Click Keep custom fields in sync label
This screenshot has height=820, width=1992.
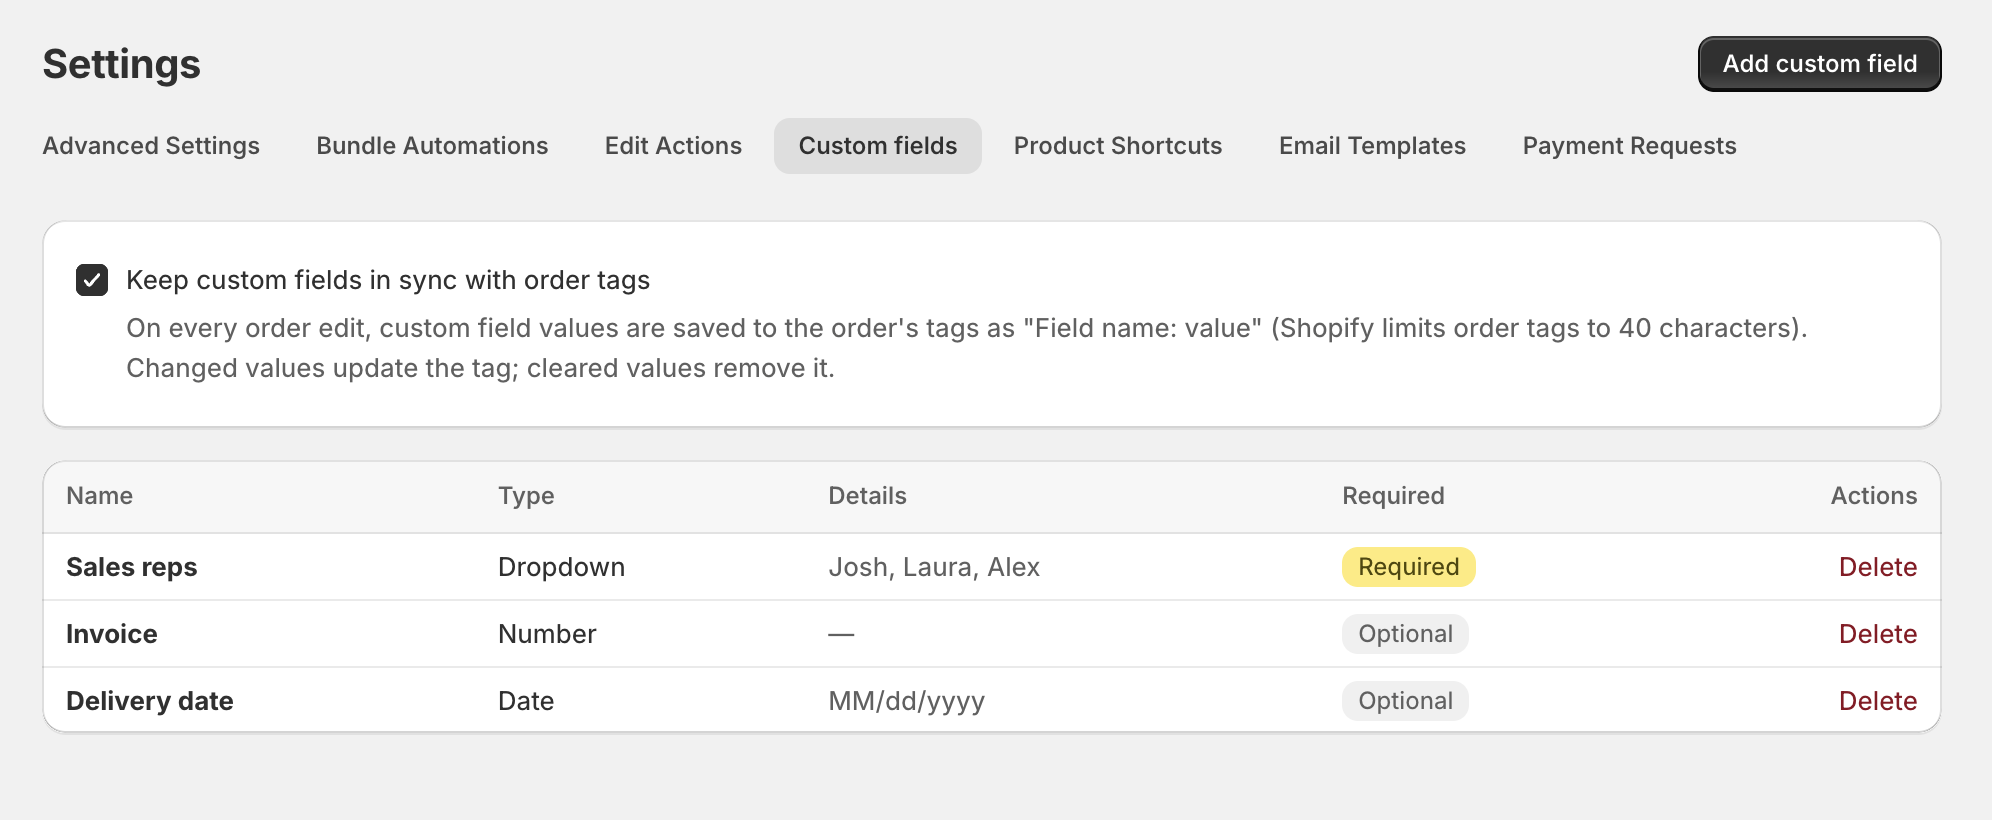pos(388,280)
